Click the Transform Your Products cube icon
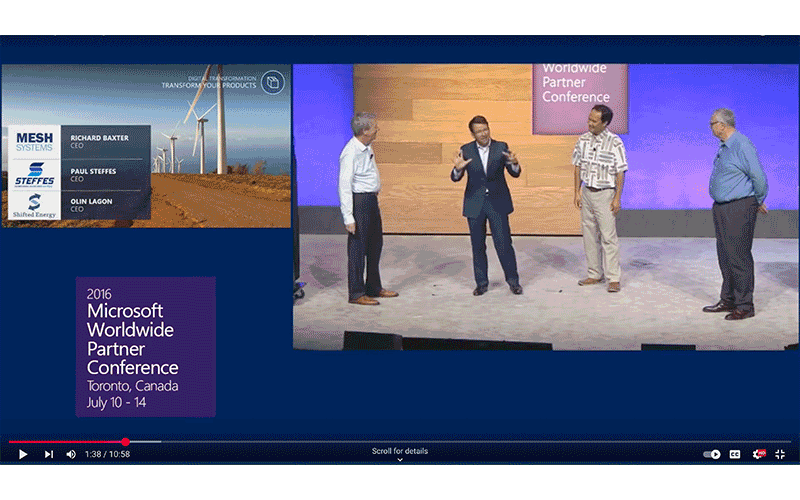The width and height of the screenshot is (800, 500). tap(273, 81)
